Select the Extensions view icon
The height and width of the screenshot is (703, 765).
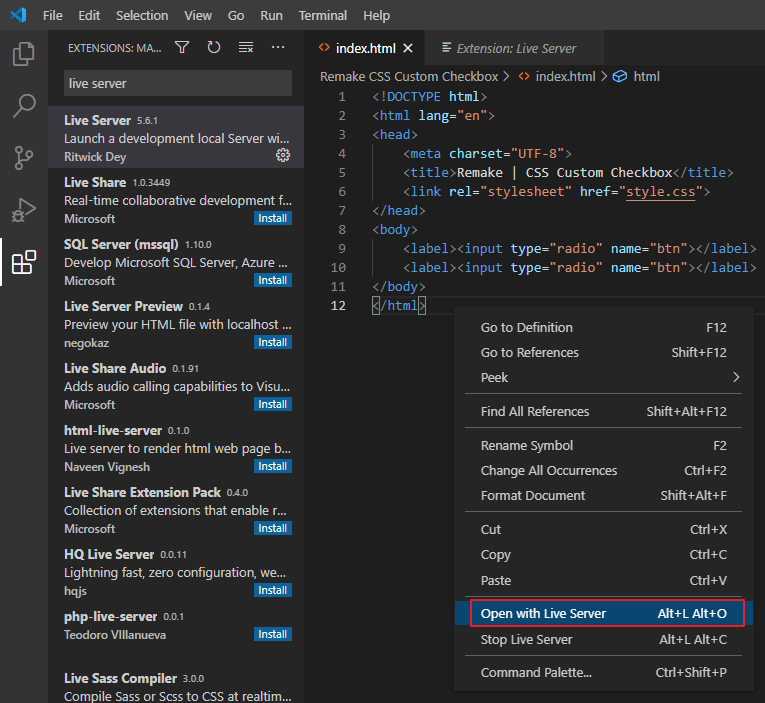(23, 262)
